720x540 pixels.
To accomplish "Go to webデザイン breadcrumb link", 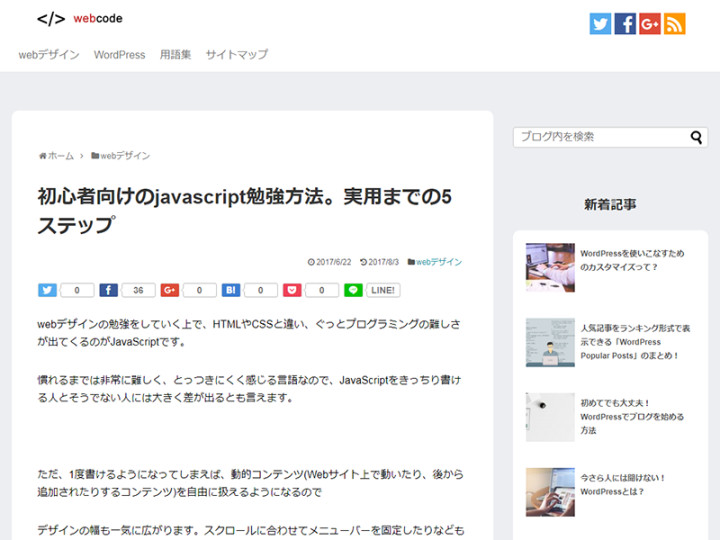I will [x=125, y=156].
